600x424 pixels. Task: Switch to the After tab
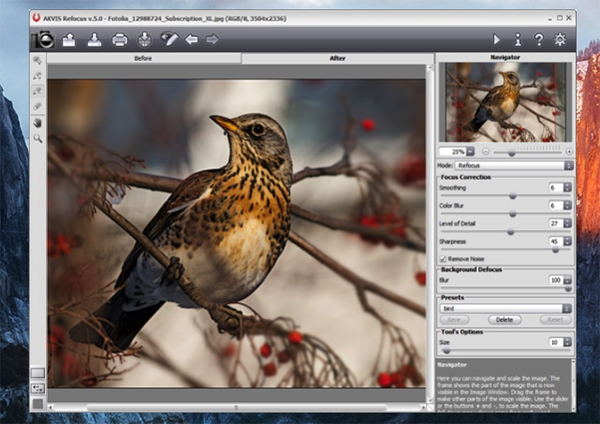tap(338, 58)
